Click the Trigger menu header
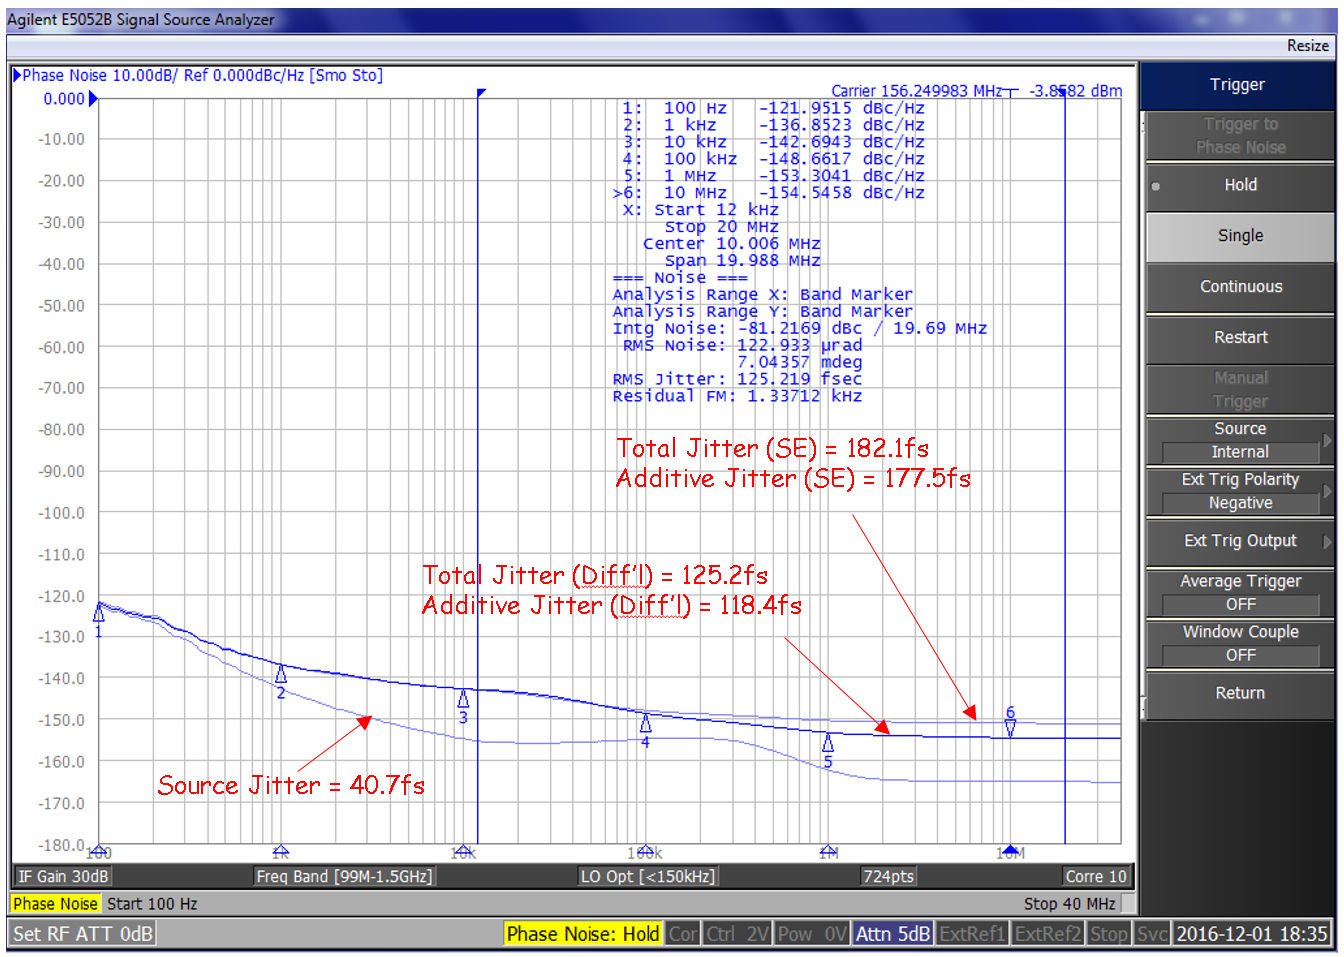Viewport: 1344px width, 957px height. [x=1237, y=85]
